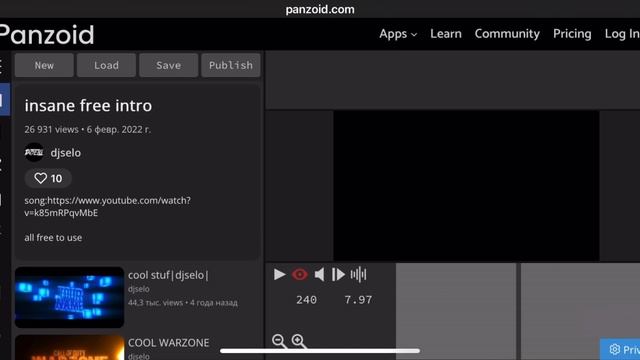The height and width of the screenshot is (360, 640).
Task: Click the Log In link
Action: [x=622, y=33]
